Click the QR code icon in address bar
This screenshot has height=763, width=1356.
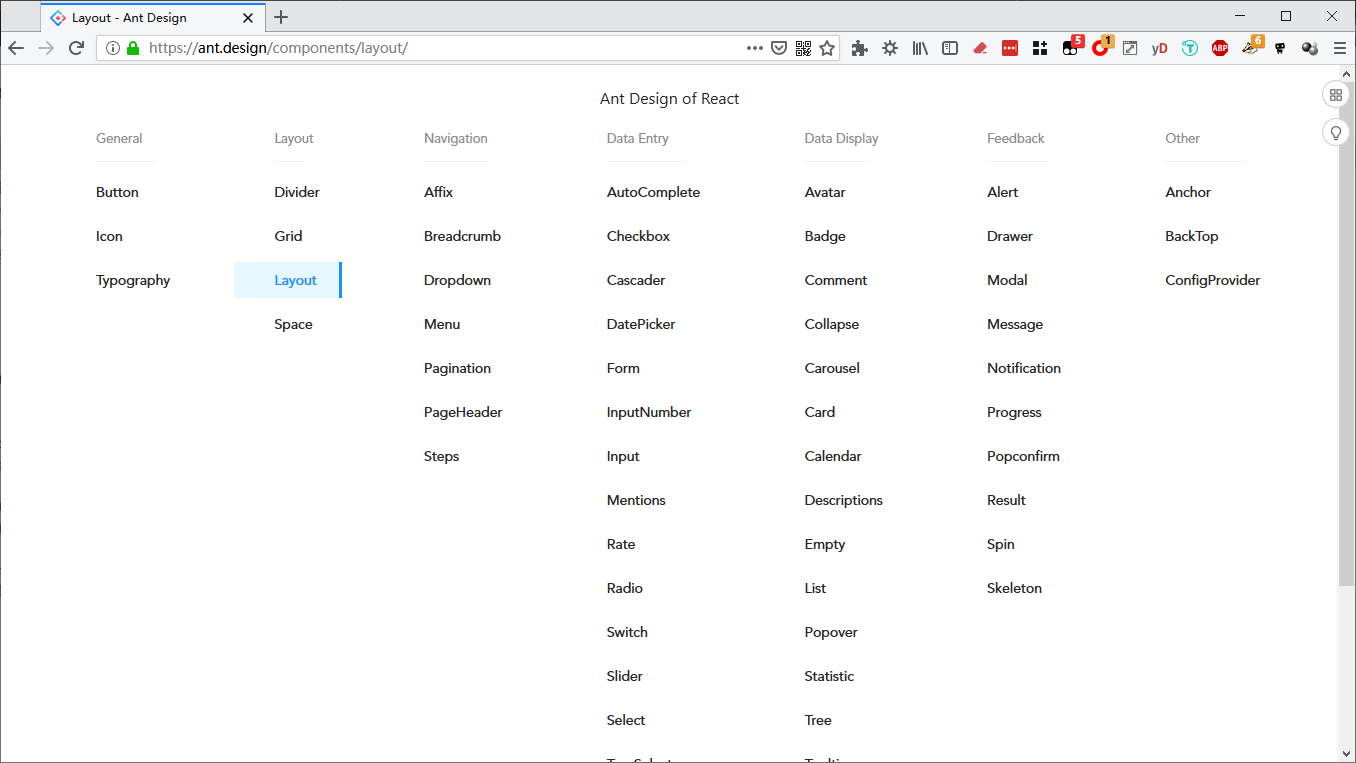(x=803, y=48)
